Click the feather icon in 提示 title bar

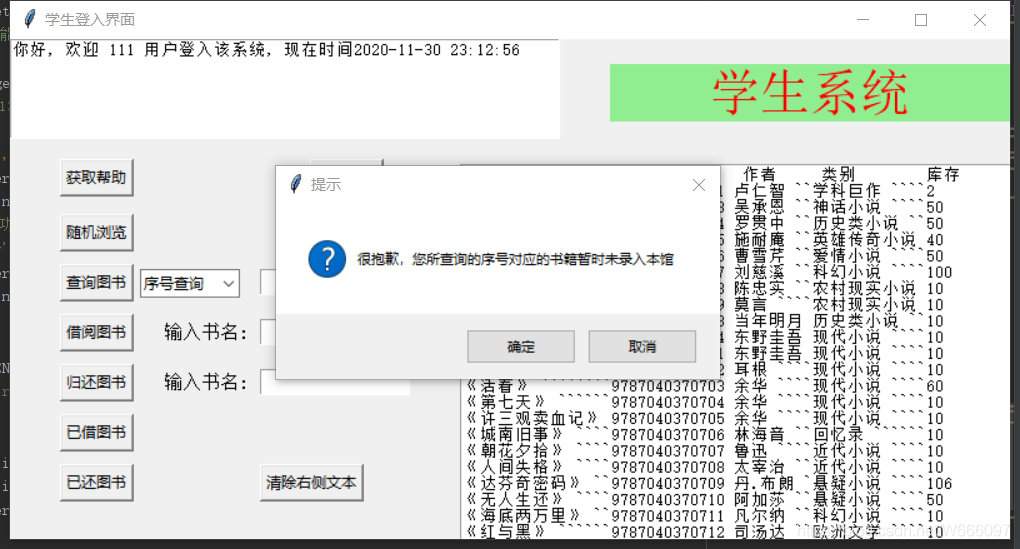(295, 184)
